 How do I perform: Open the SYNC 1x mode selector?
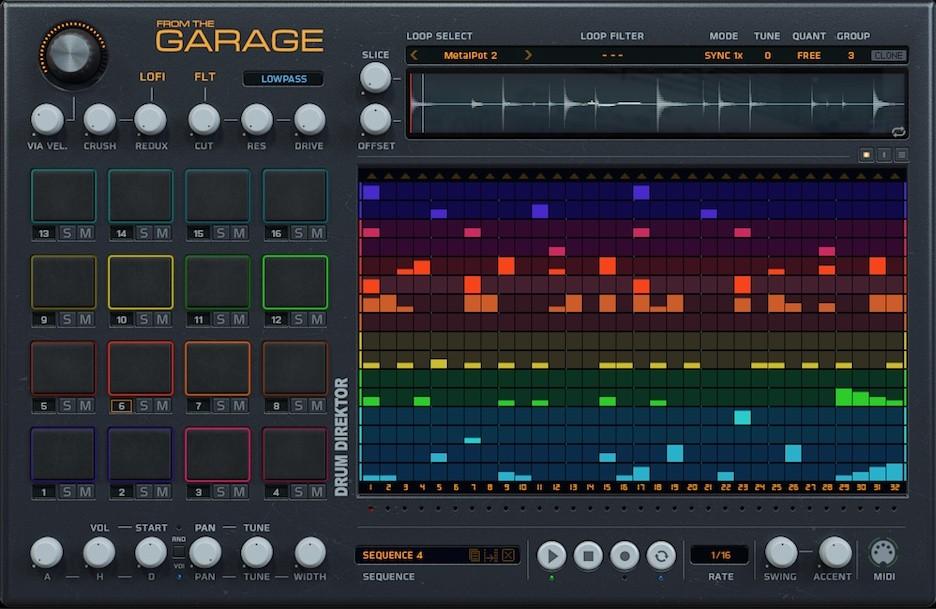pyautogui.click(x=723, y=56)
